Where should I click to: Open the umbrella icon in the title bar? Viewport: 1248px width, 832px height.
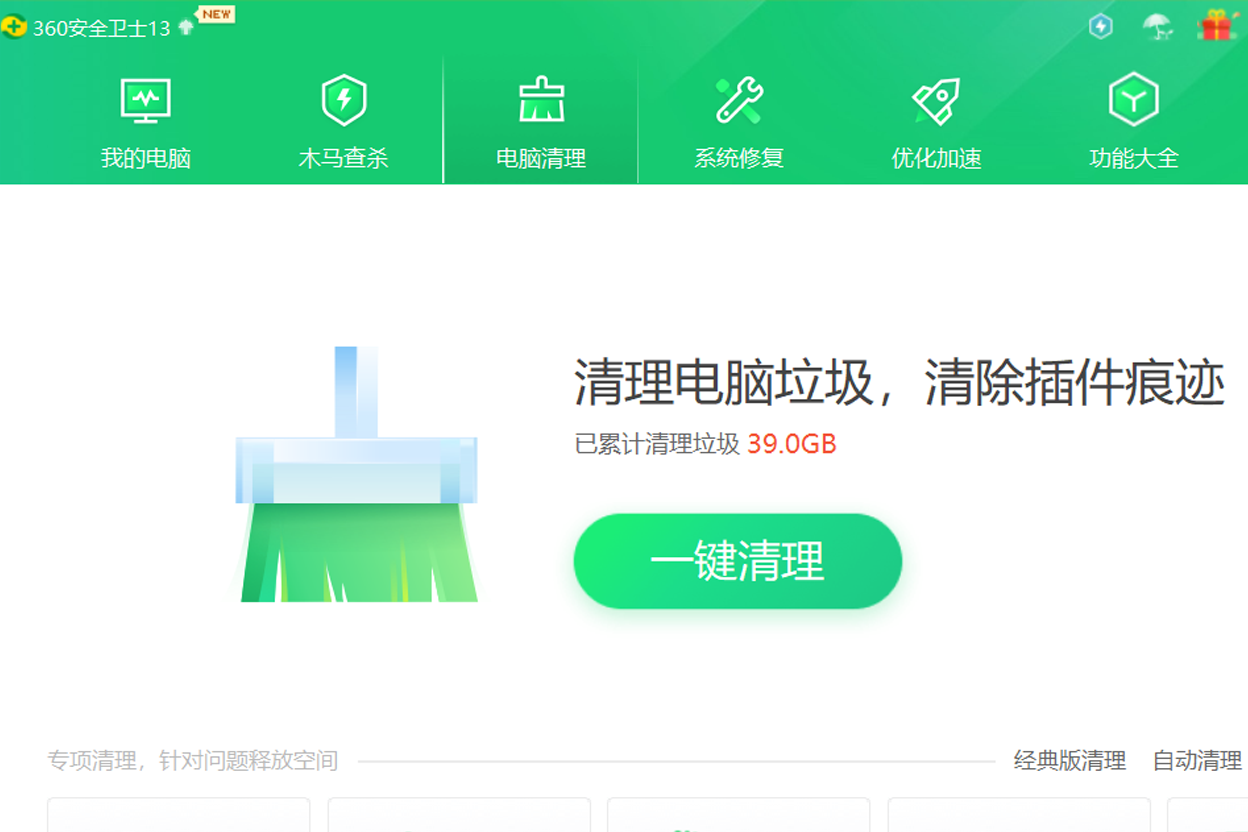pyautogui.click(x=1159, y=26)
